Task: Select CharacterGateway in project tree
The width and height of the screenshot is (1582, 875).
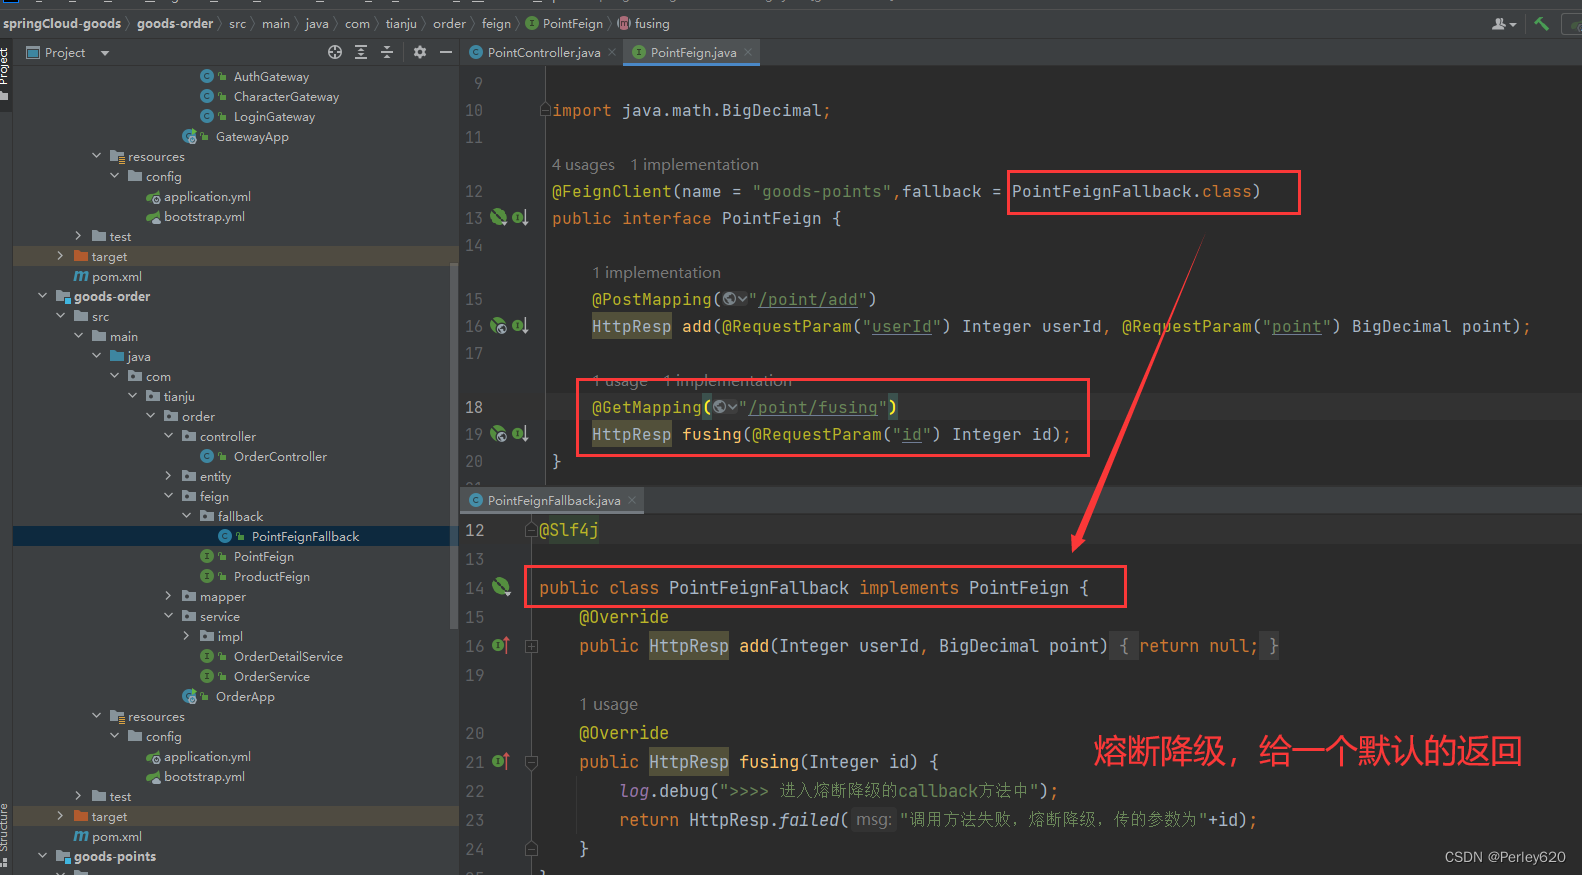Action: coord(286,96)
